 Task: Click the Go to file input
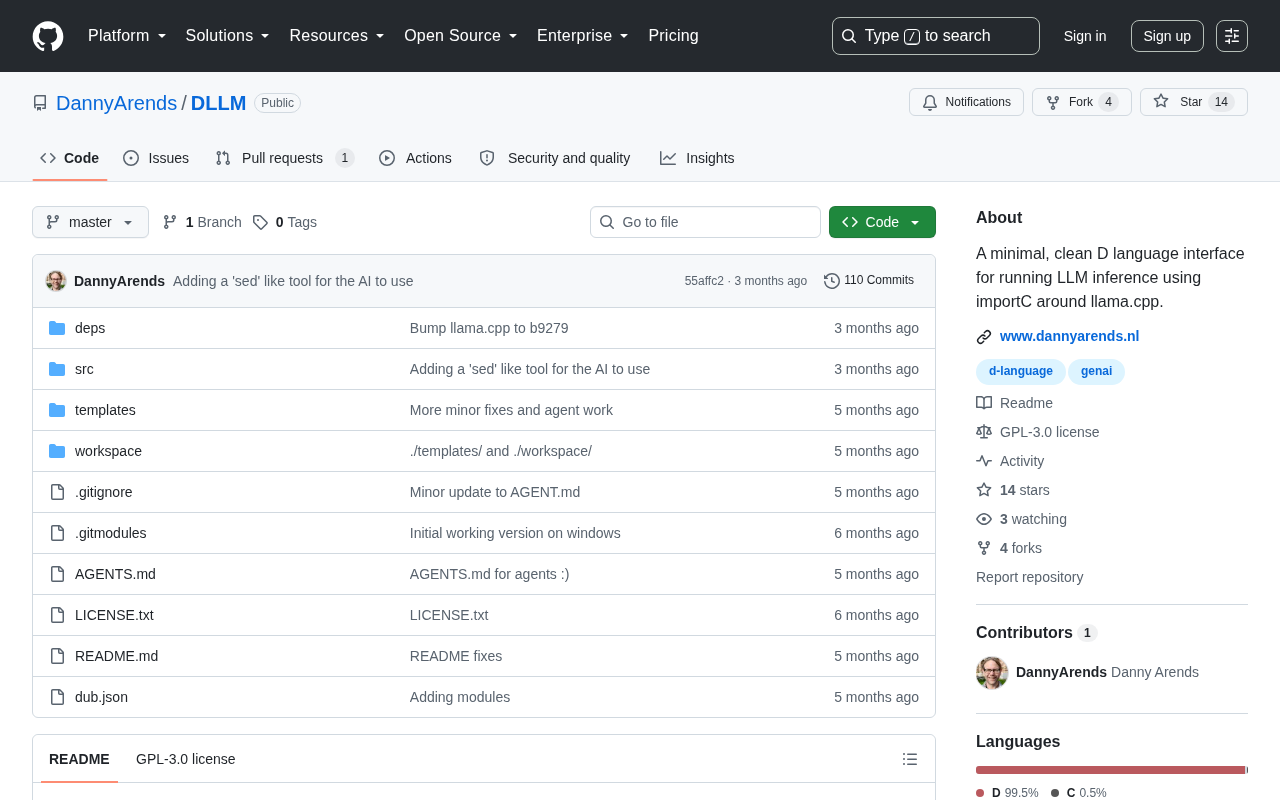(x=705, y=222)
